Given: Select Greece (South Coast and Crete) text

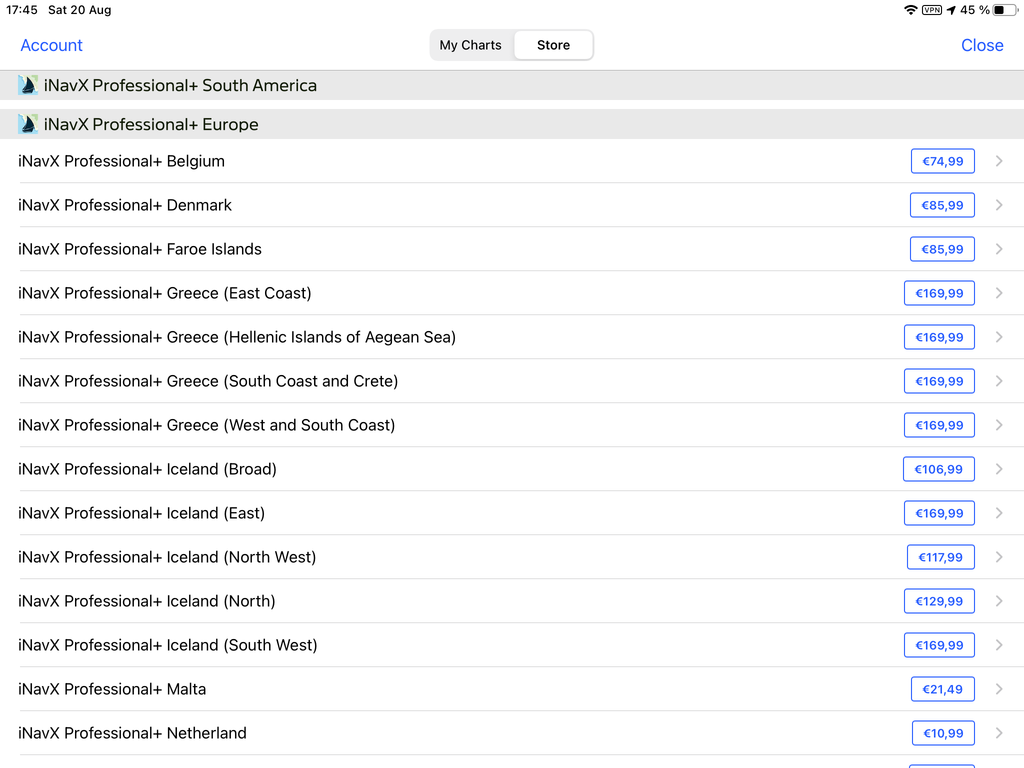Looking at the screenshot, I should (282, 381).
